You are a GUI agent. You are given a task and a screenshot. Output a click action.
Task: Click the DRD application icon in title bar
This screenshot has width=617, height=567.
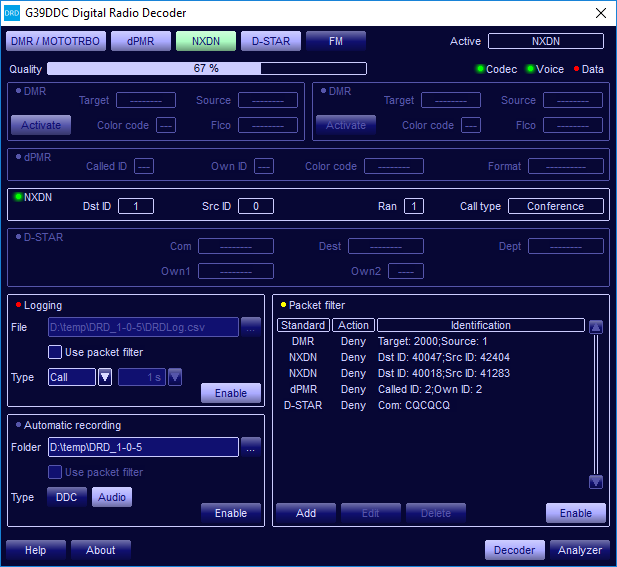[x=12, y=13]
